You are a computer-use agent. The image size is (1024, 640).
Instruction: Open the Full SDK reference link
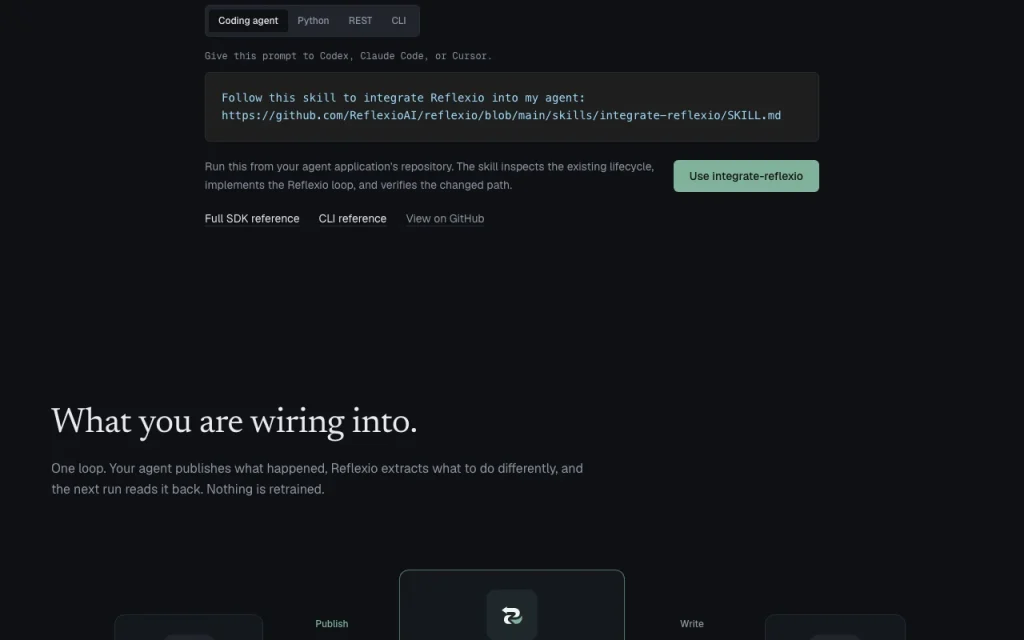[252, 219]
